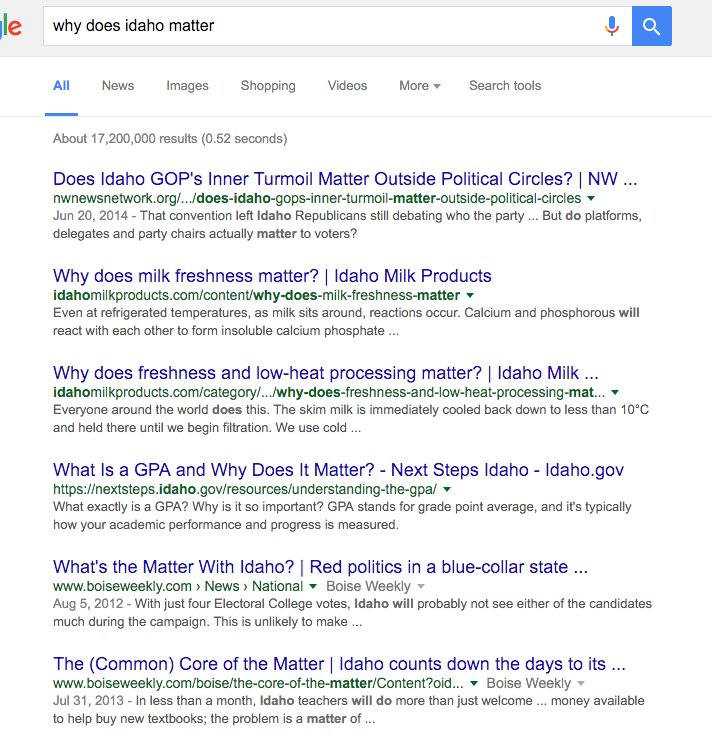Screen dimensions: 712x746
Task: Expand the More dropdown menu
Action: (x=419, y=86)
